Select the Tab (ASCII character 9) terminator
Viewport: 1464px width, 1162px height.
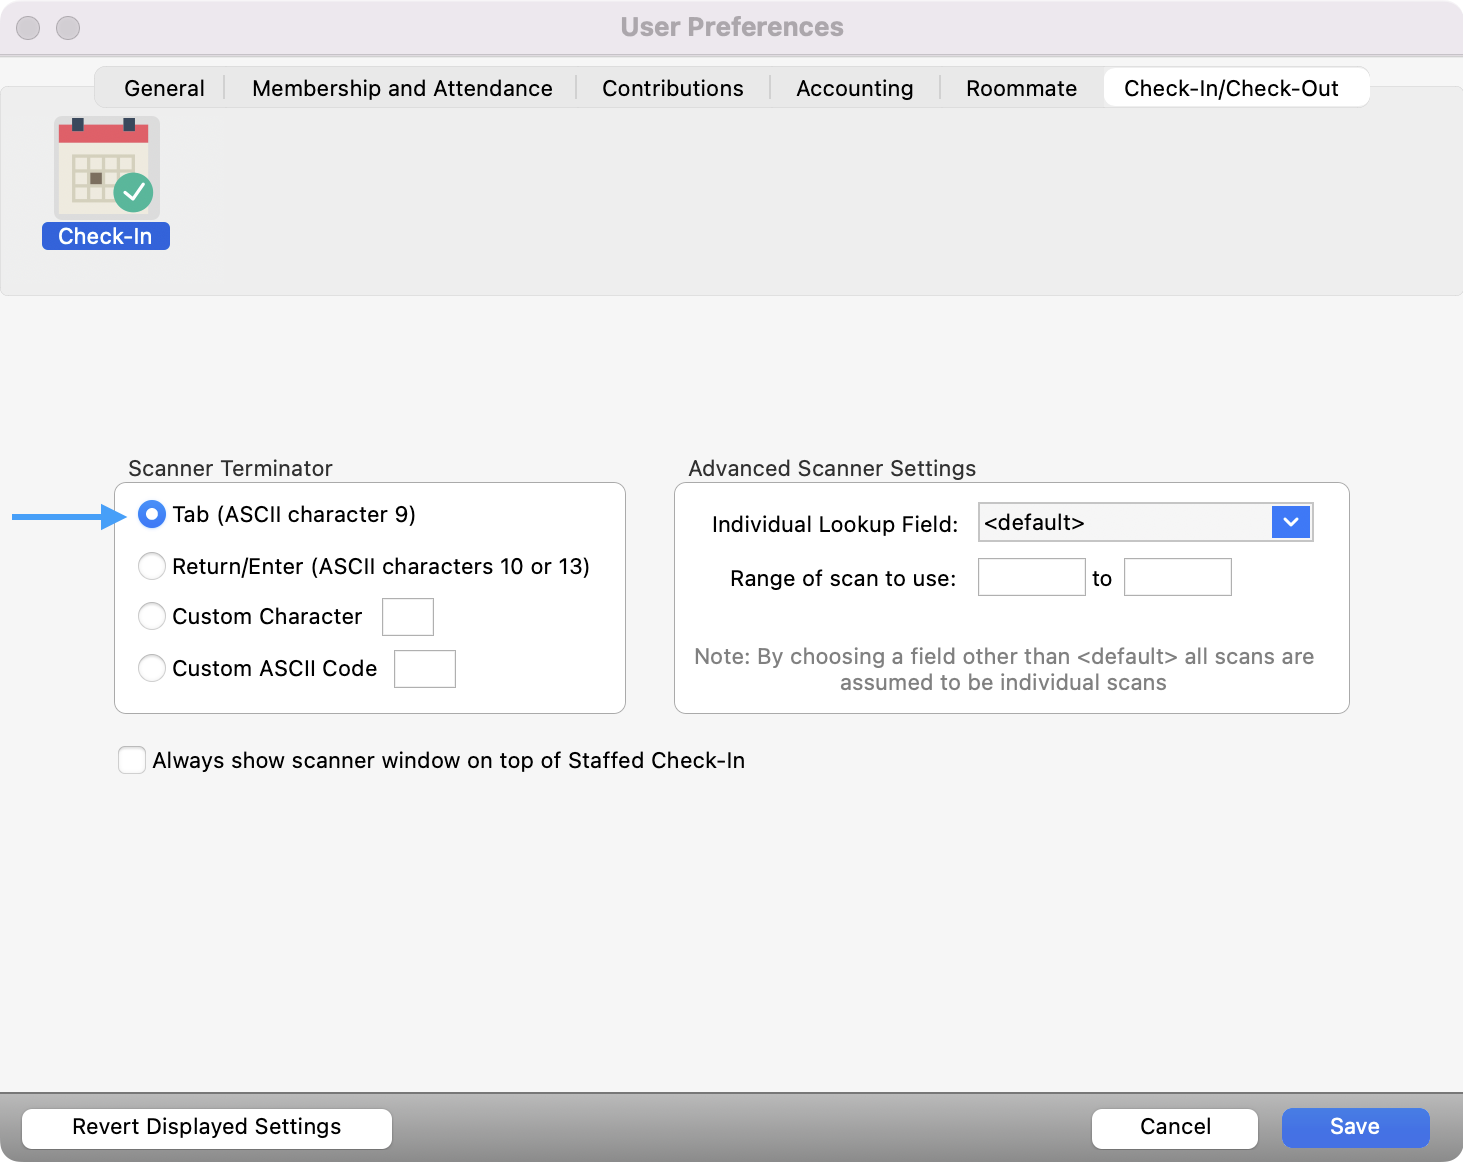tap(151, 514)
